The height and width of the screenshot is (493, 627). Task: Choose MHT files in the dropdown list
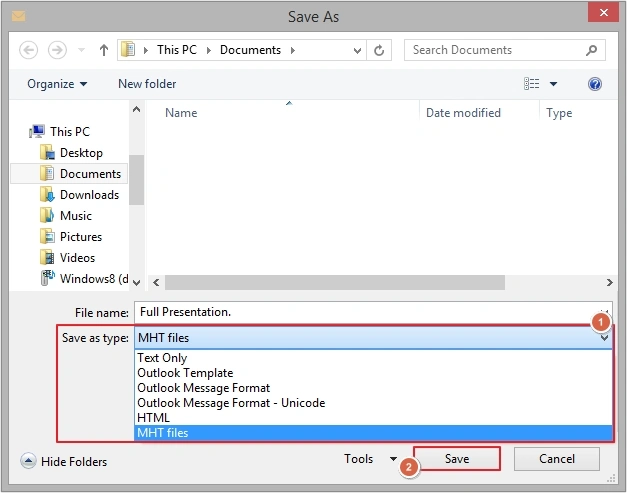373,433
